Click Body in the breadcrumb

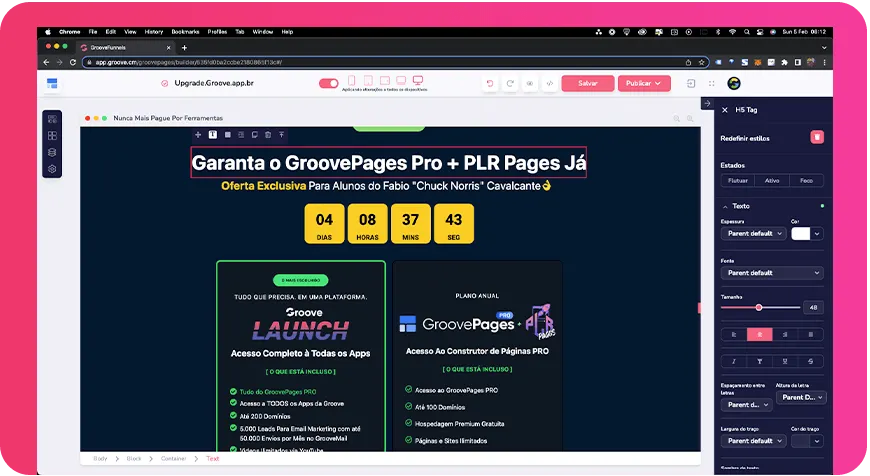[100, 459]
